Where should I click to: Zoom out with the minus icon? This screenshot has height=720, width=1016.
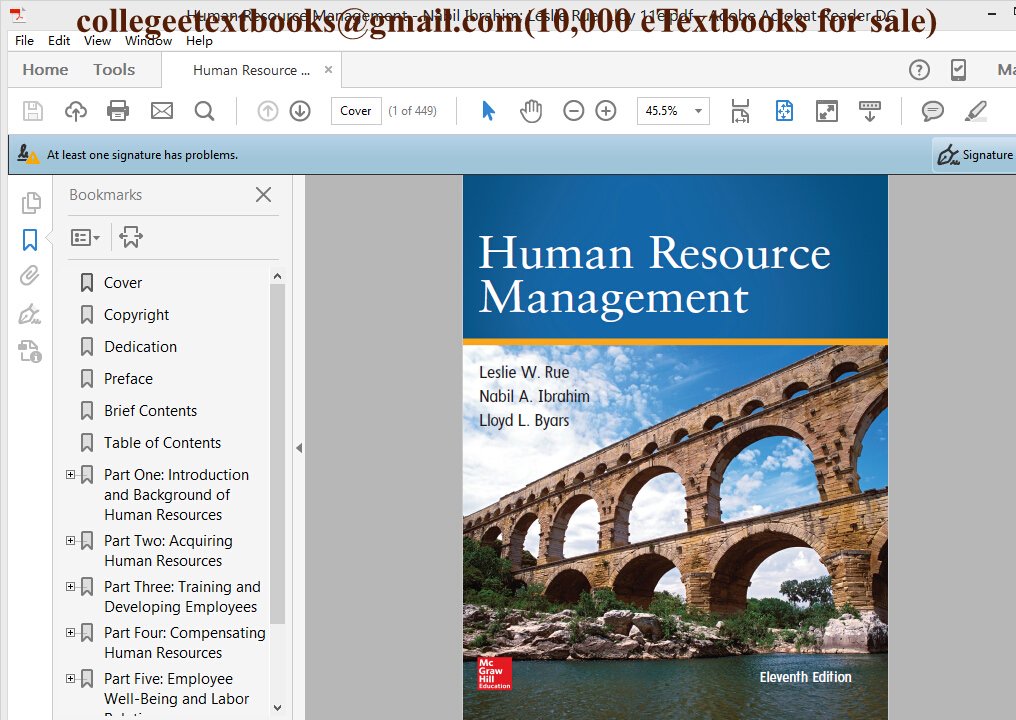pos(573,111)
